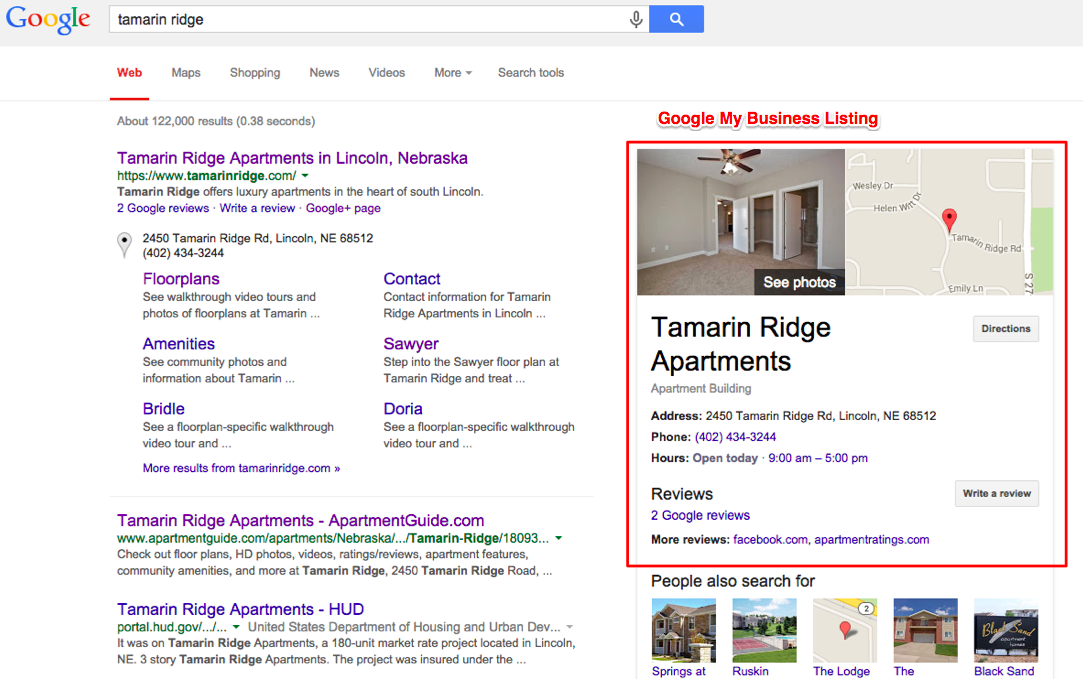Image resolution: width=1083 pixels, height=679 pixels.
Task: Click the Apartment Building category text
Action: 701,388
